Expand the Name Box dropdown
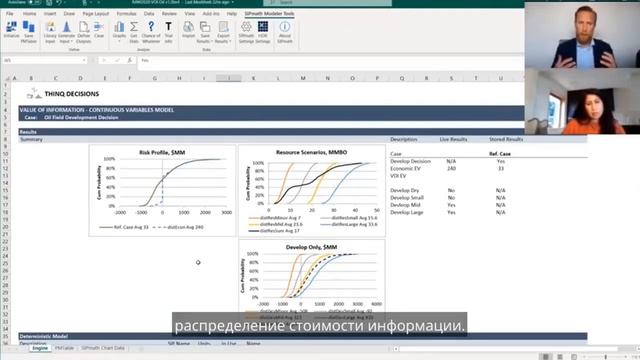The height and width of the screenshot is (360, 640). [x=84, y=60]
